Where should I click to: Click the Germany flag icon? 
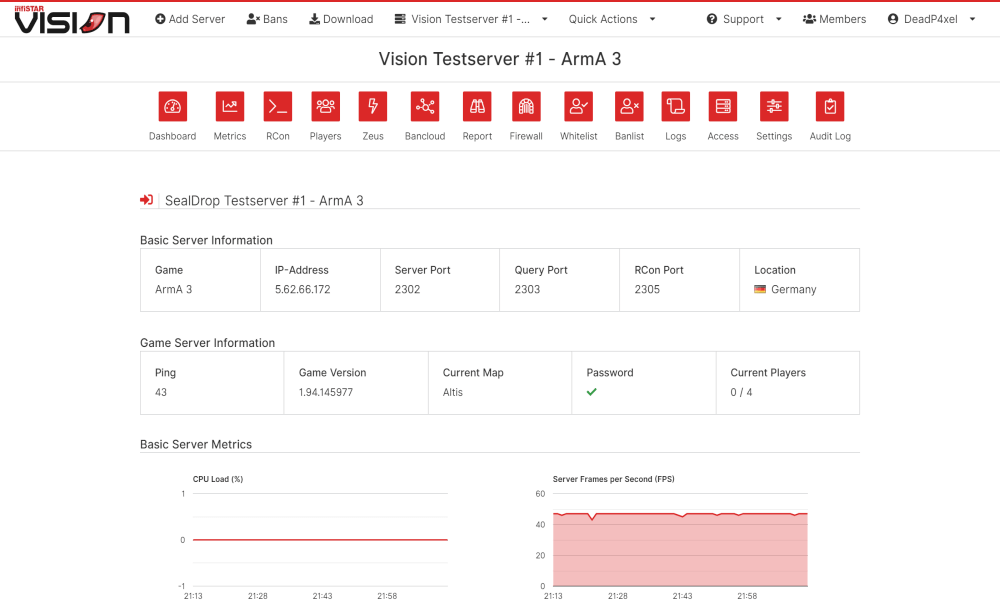pyautogui.click(x=760, y=289)
